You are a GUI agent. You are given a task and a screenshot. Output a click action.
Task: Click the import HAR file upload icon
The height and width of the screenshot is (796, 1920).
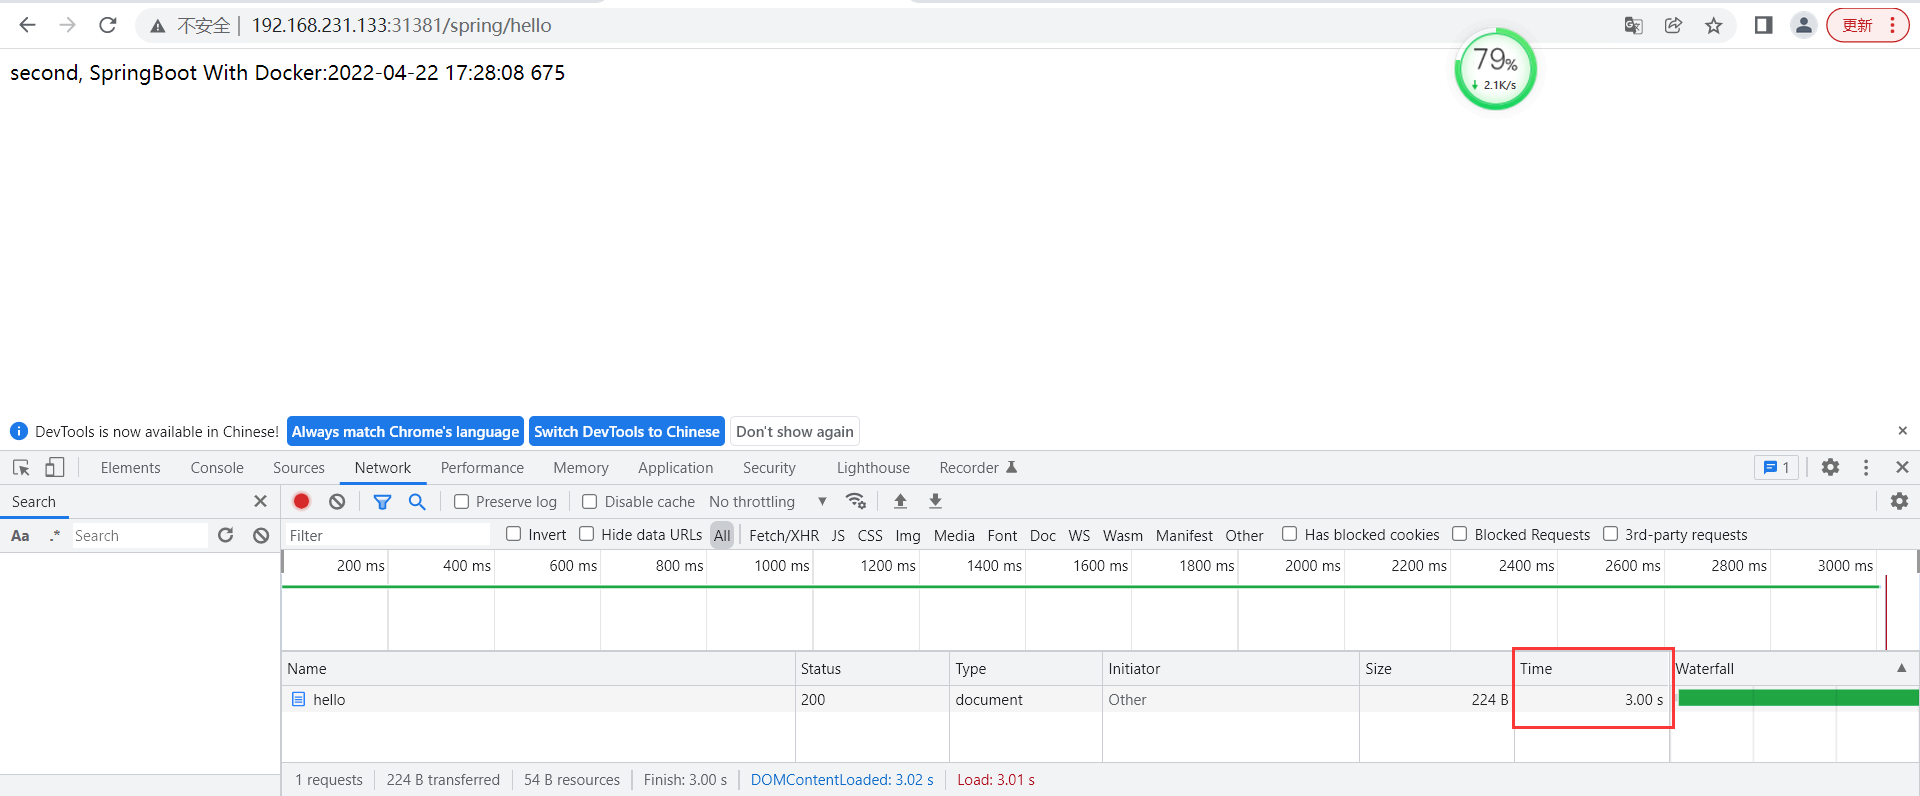click(900, 501)
